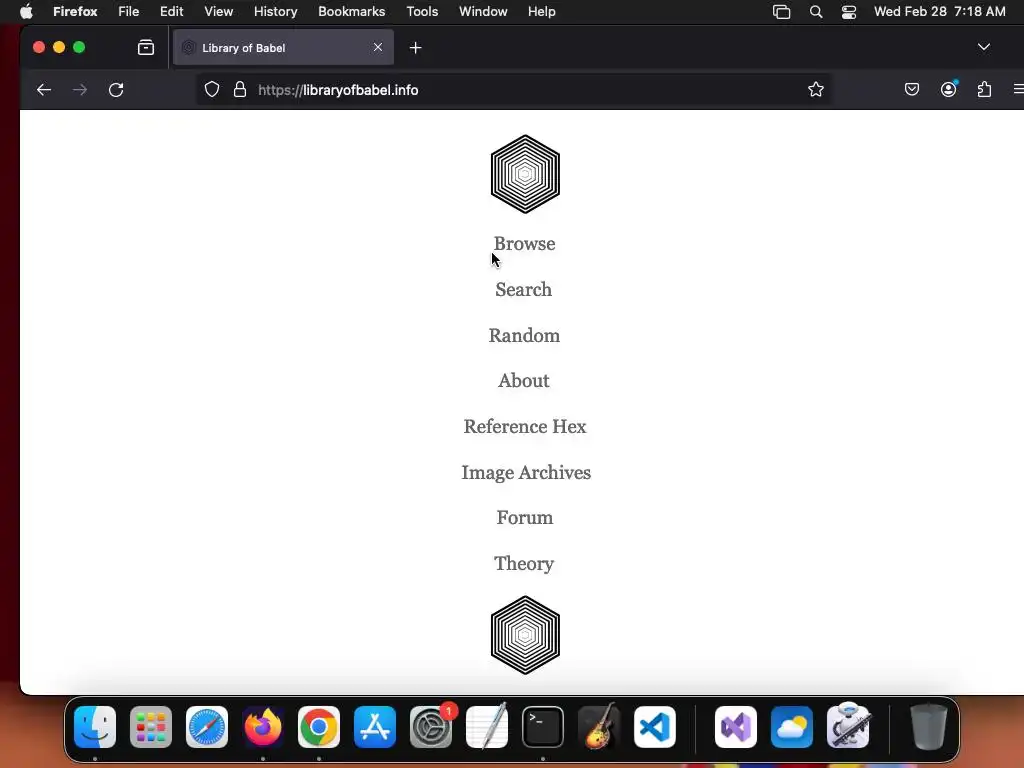This screenshot has width=1024, height=768.
Task: Open the Window menu
Action: [483, 12]
